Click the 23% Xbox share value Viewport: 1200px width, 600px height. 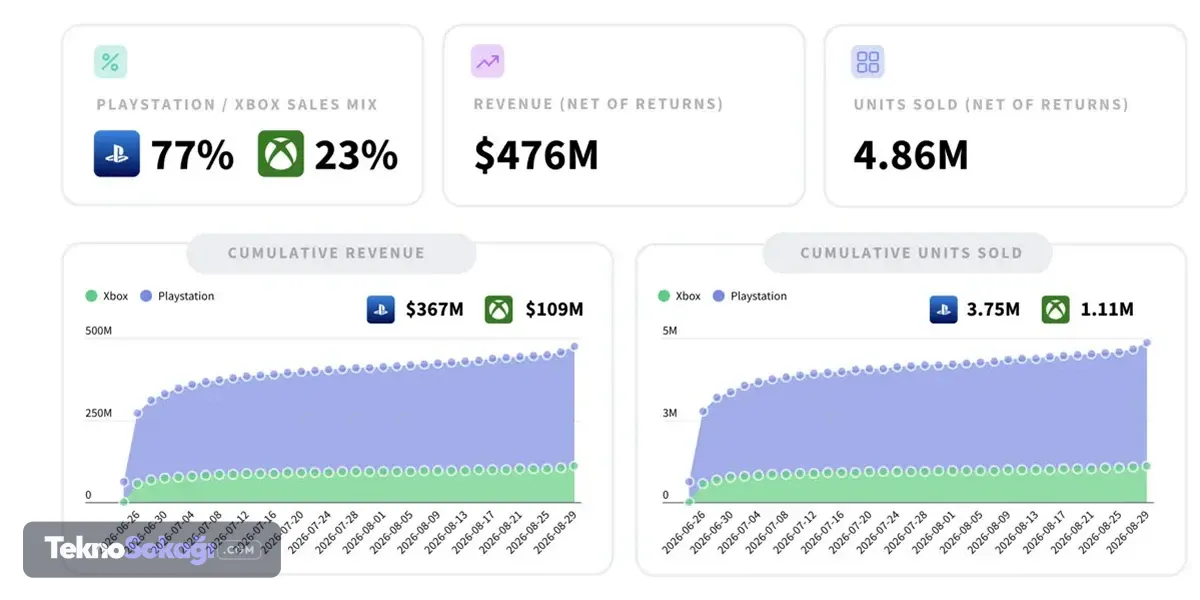coord(356,155)
